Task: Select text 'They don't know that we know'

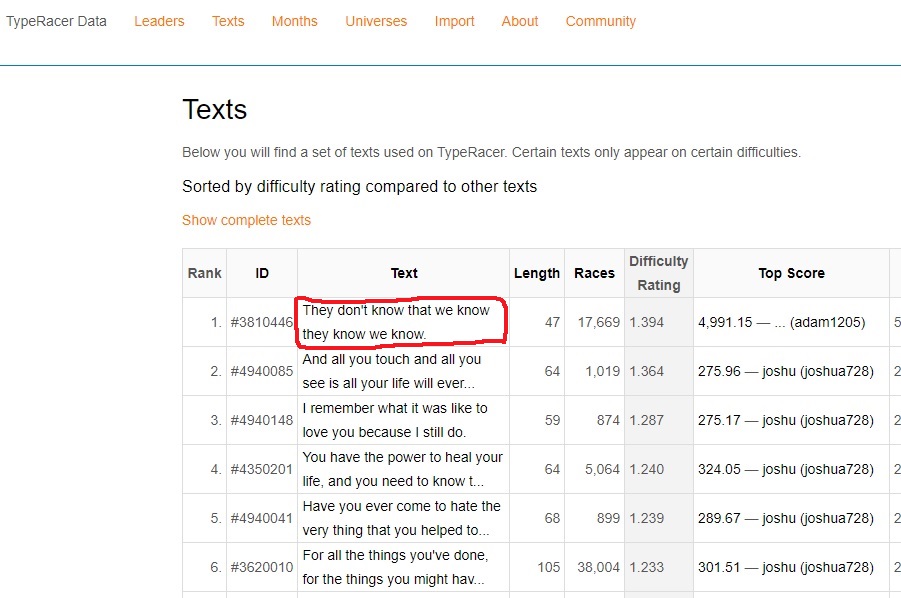Action: pos(396,310)
